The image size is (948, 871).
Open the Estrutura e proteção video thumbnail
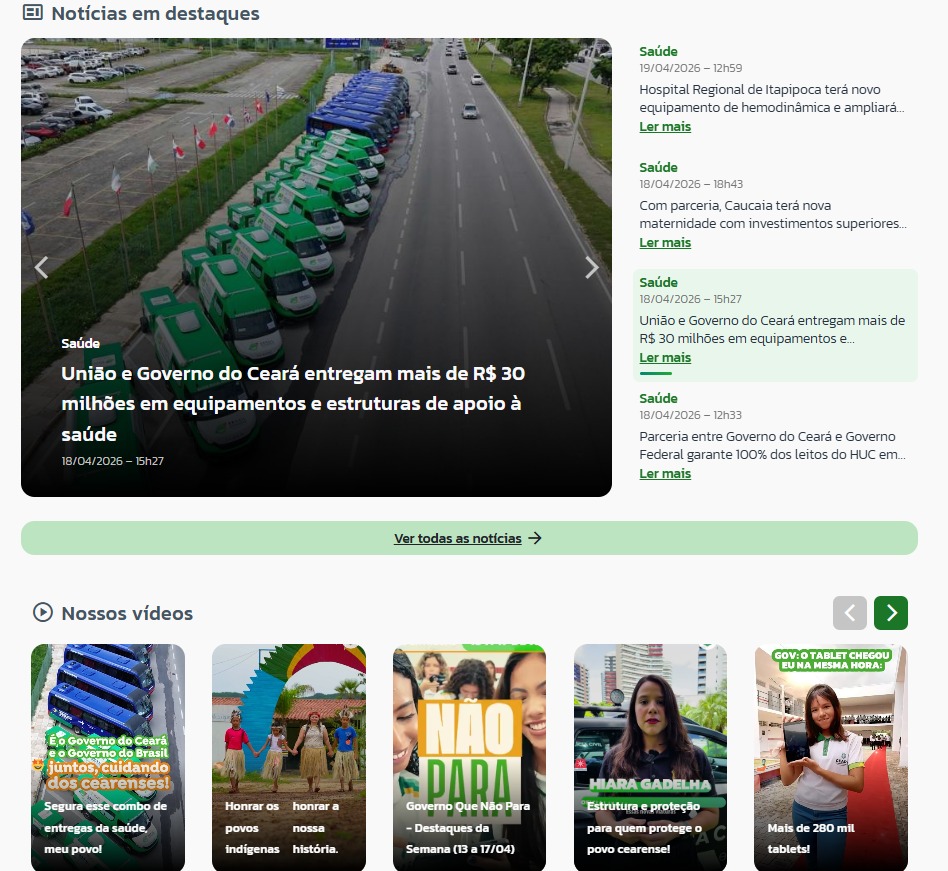click(x=650, y=755)
